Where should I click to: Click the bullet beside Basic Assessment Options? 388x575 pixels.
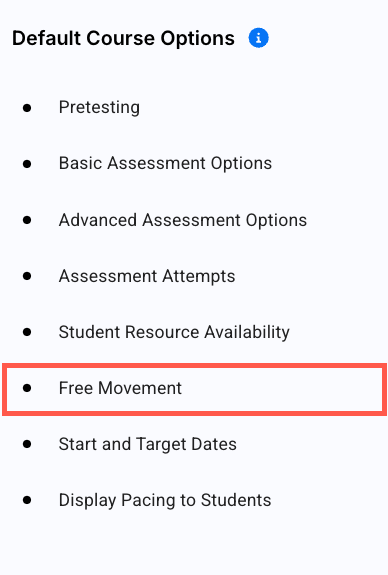coord(27,164)
